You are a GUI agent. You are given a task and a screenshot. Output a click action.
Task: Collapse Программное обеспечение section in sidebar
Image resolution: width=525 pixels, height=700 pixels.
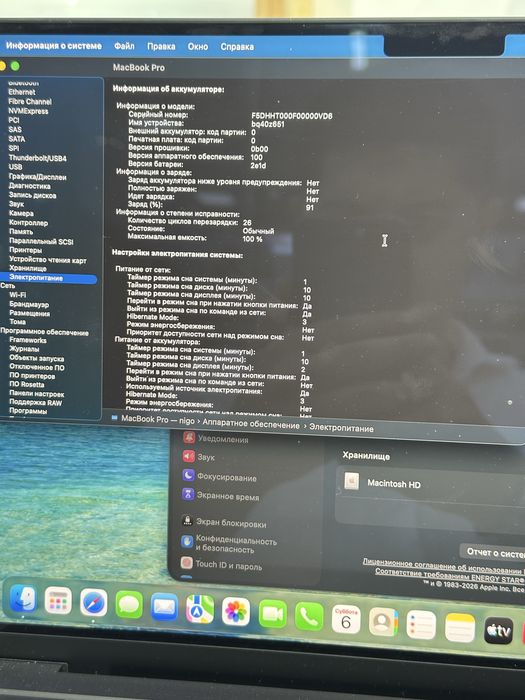pos(44,332)
